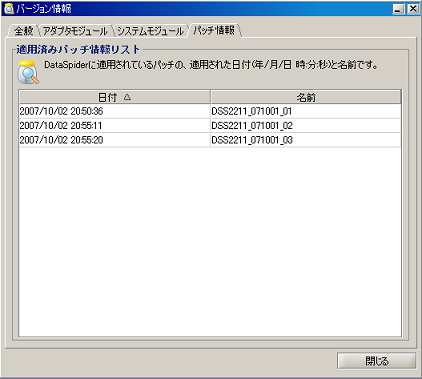Viewport: 422px width, 379px height.
Task: Select patch name DSS2211_071001_01
Action: pyautogui.click(x=306, y=111)
